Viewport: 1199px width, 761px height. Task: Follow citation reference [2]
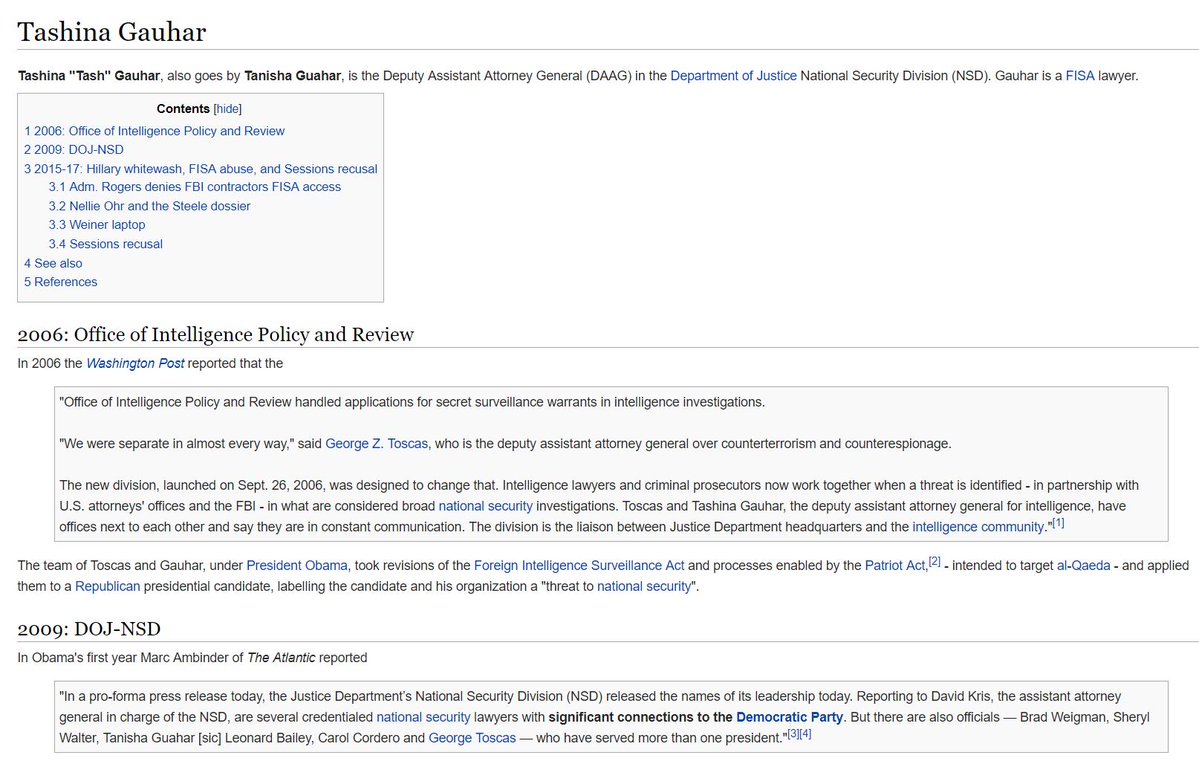pos(934,562)
